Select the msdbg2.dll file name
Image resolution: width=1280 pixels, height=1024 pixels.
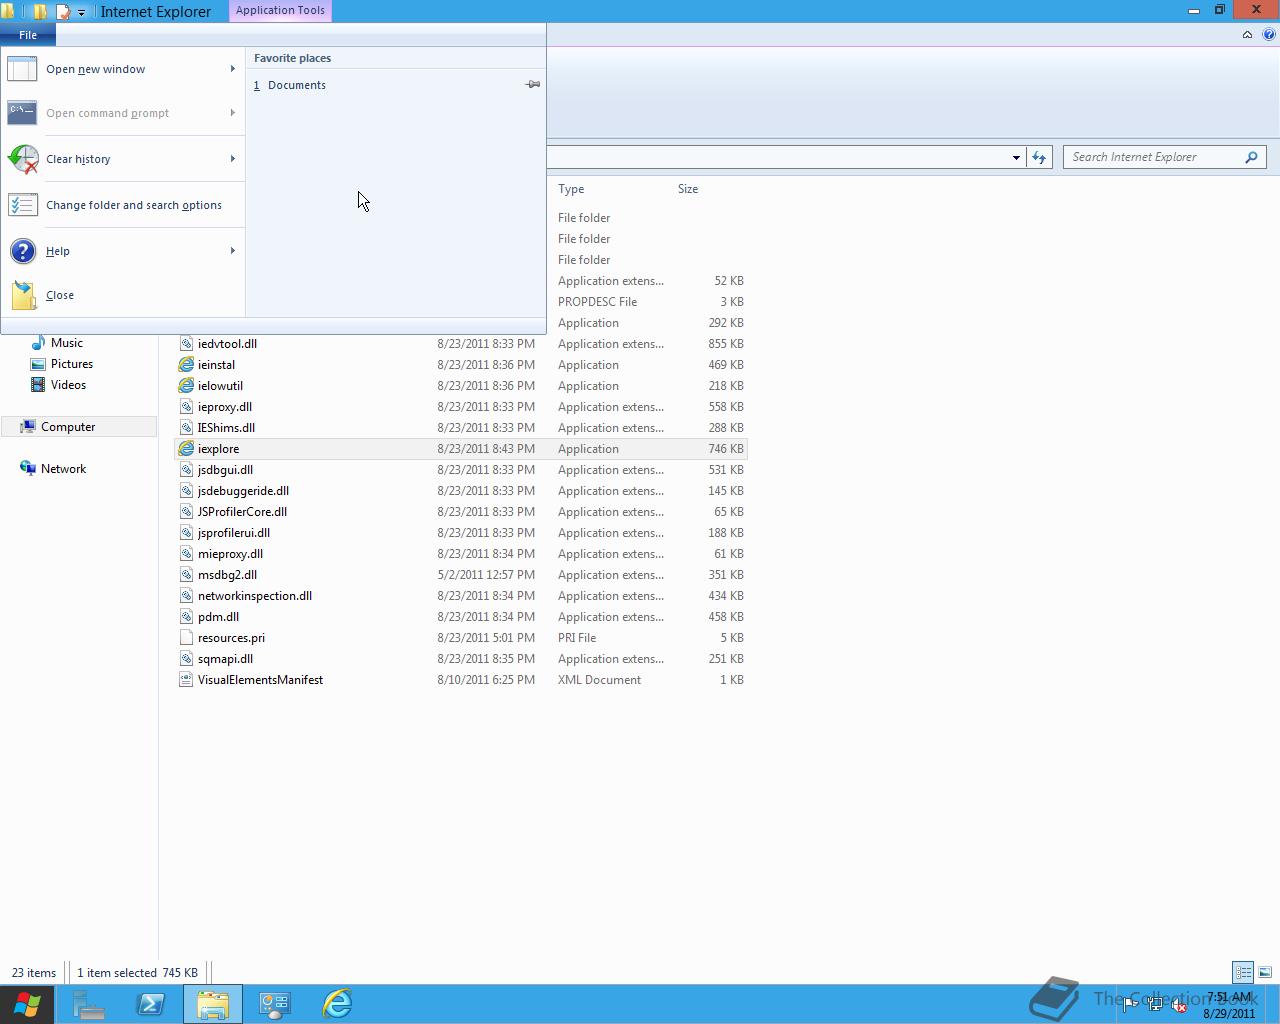(227, 575)
